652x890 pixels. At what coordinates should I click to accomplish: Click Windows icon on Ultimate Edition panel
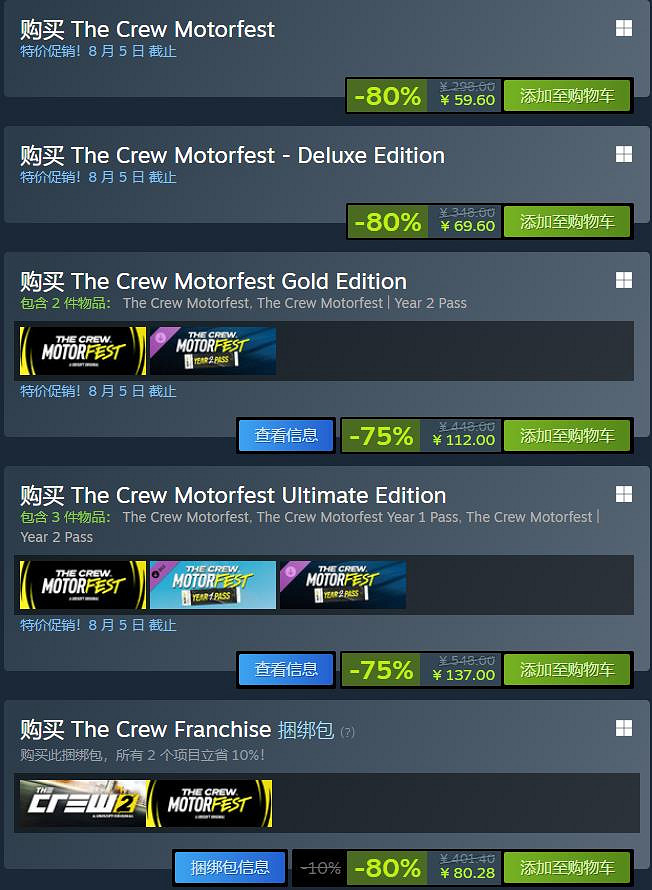[624, 494]
